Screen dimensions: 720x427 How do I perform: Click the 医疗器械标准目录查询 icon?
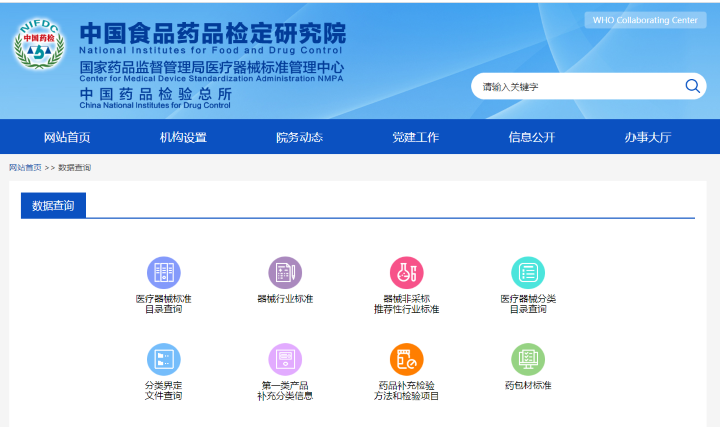[x=164, y=273]
